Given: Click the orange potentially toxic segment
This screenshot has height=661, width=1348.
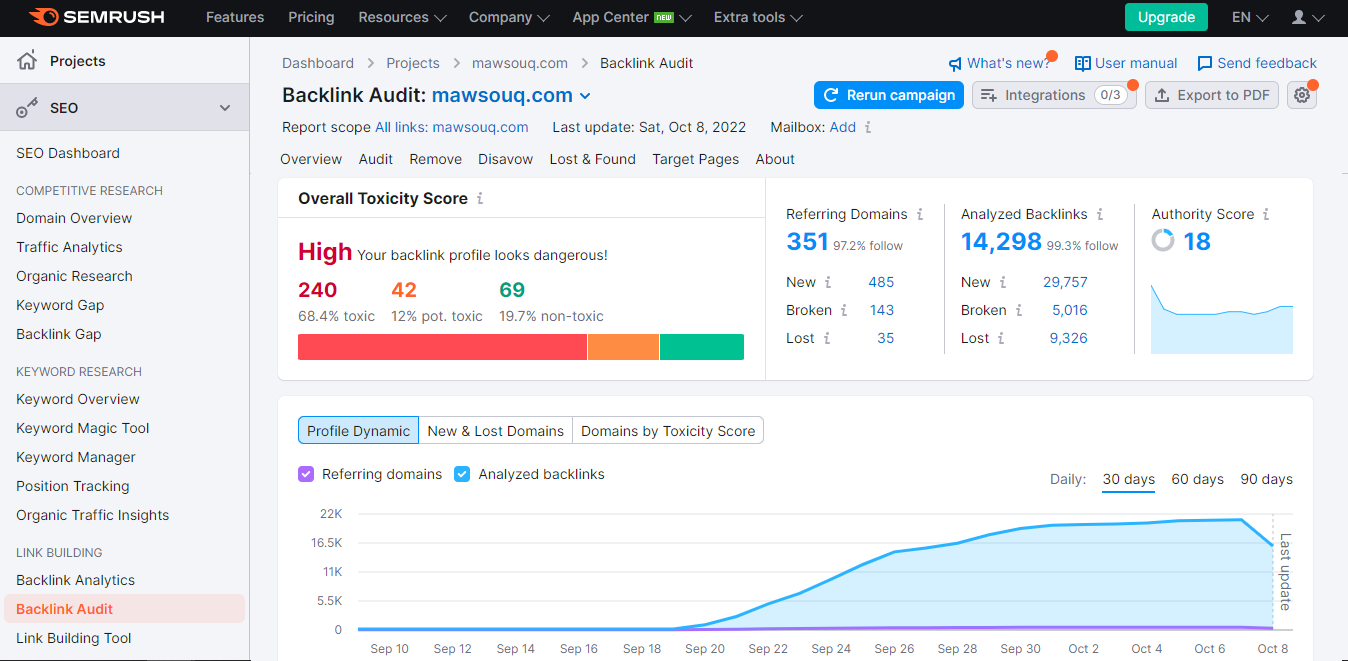Looking at the screenshot, I should pyautogui.click(x=623, y=347).
